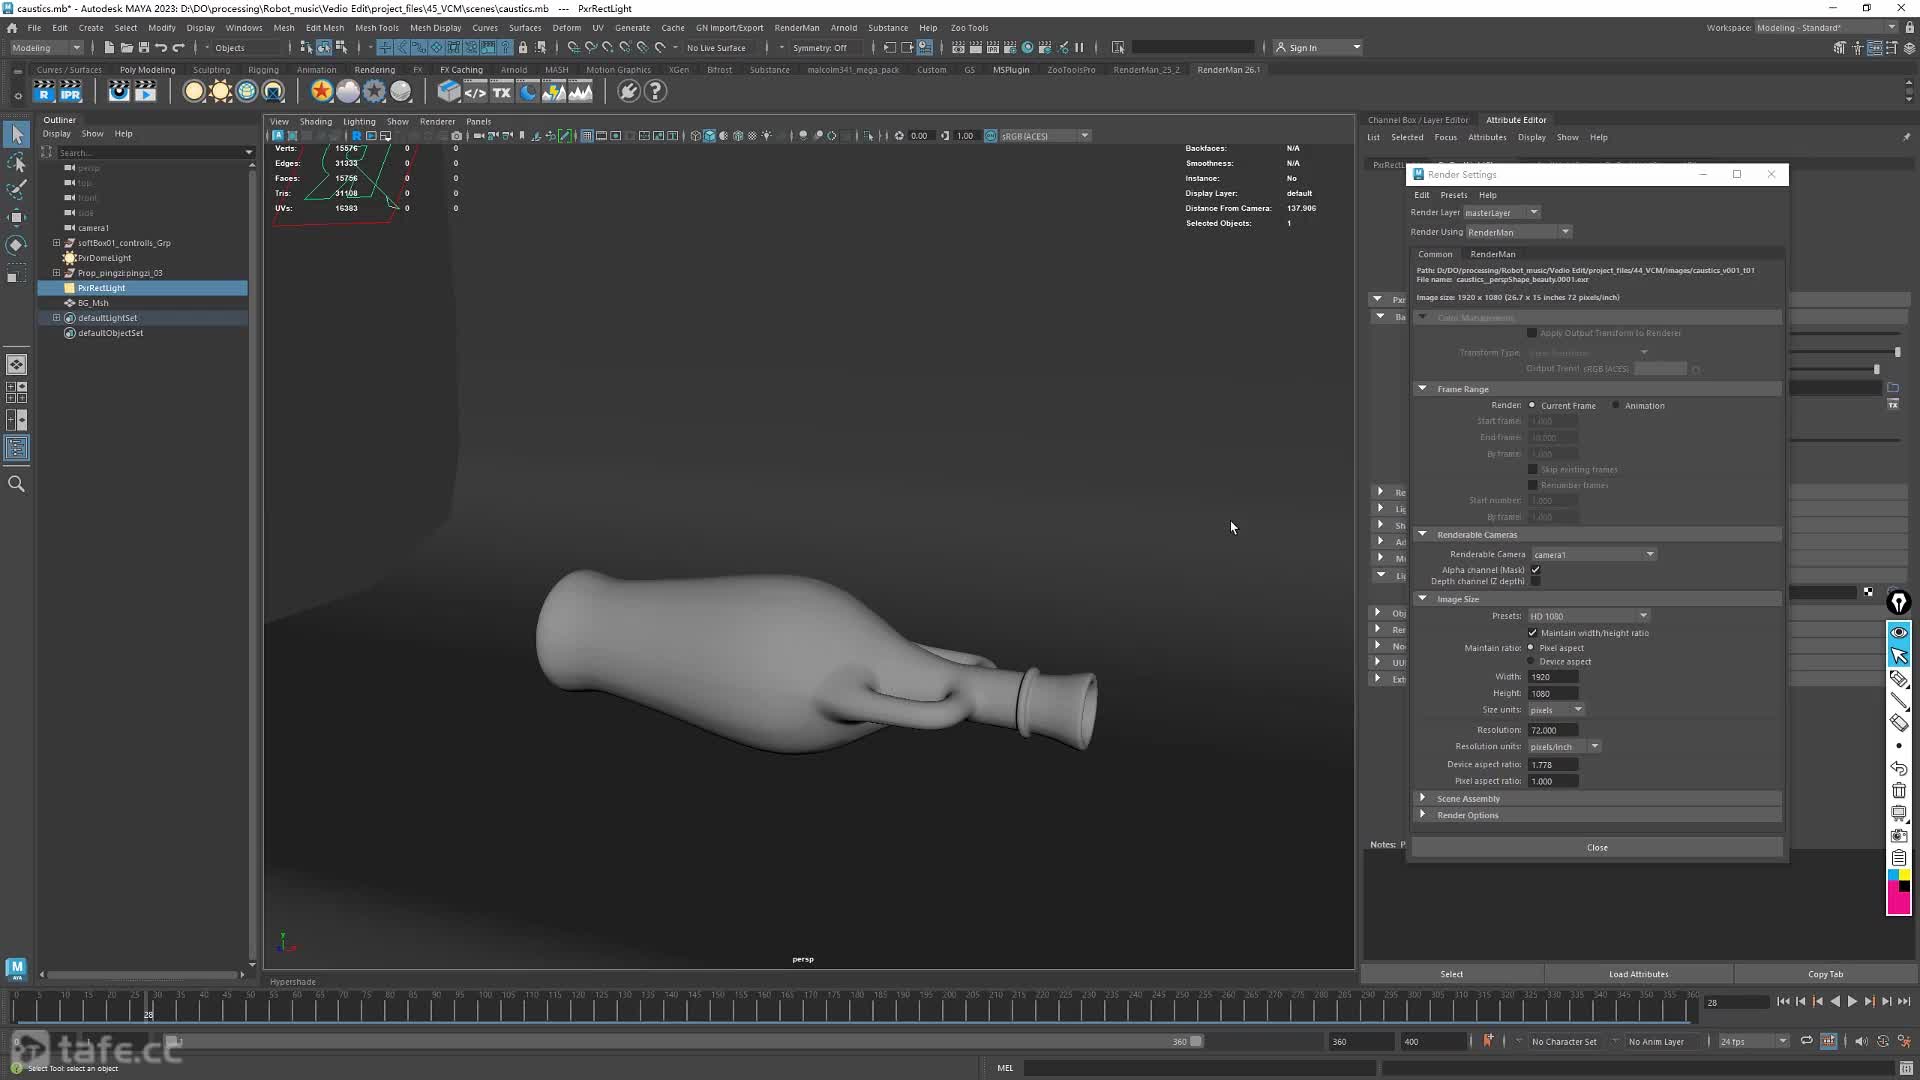Image resolution: width=1920 pixels, height=1080 pixels.
Task: Open the Lighting menu in viewport panel
Action: pos(359,122)
